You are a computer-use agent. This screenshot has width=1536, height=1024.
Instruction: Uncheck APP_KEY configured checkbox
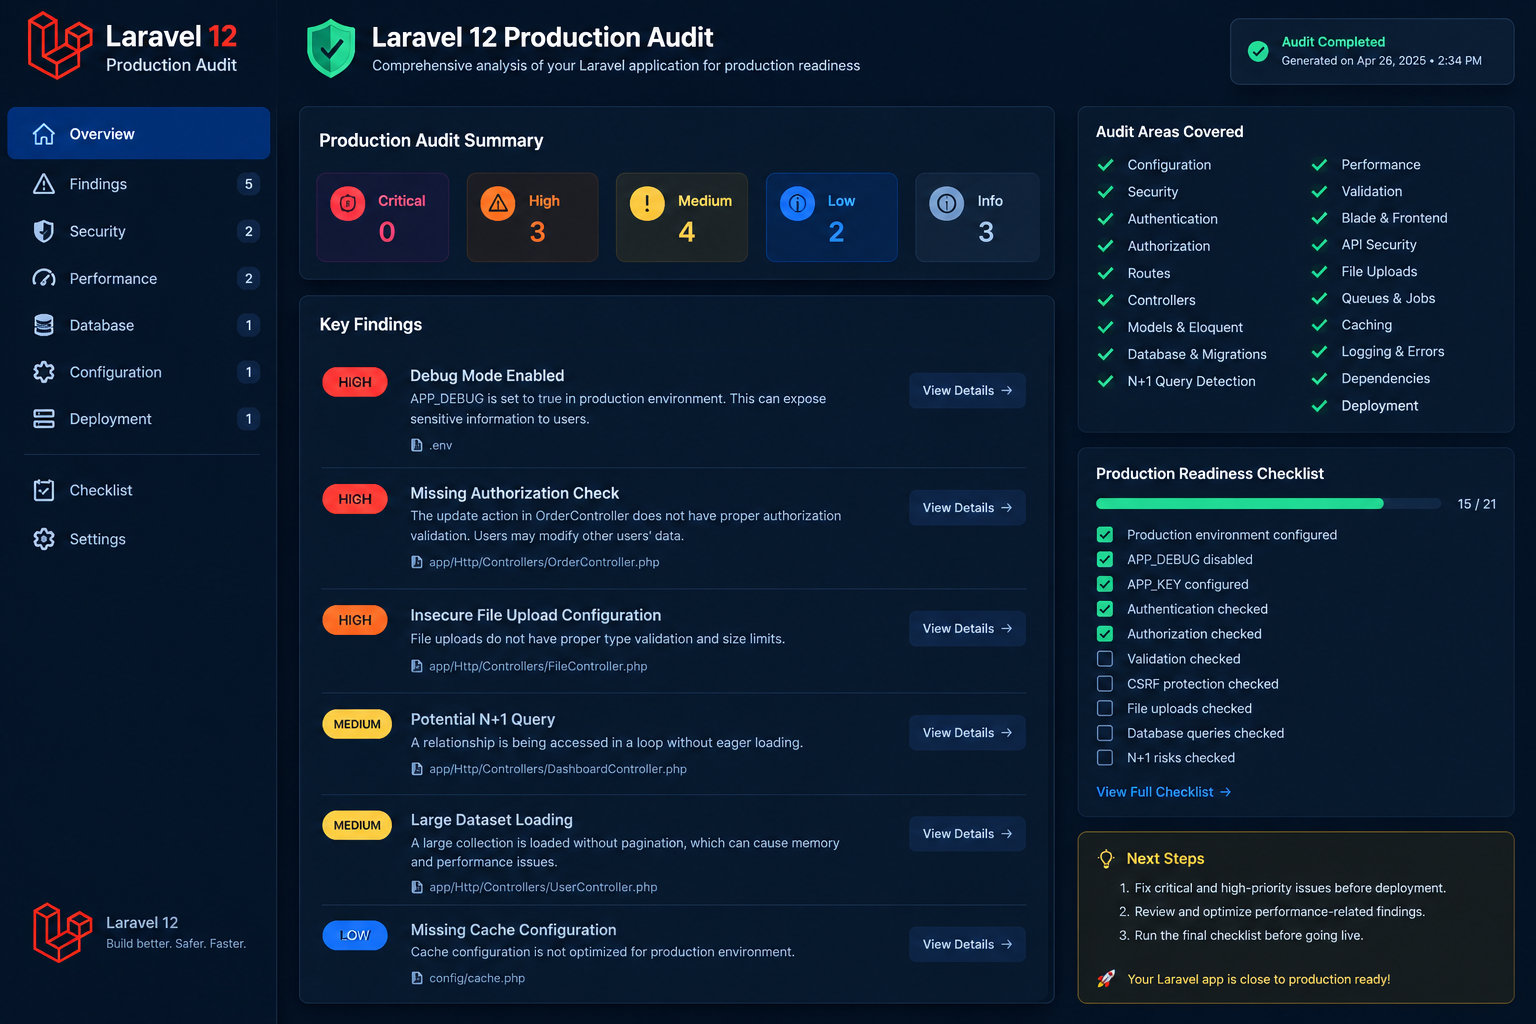(1105, 584)
